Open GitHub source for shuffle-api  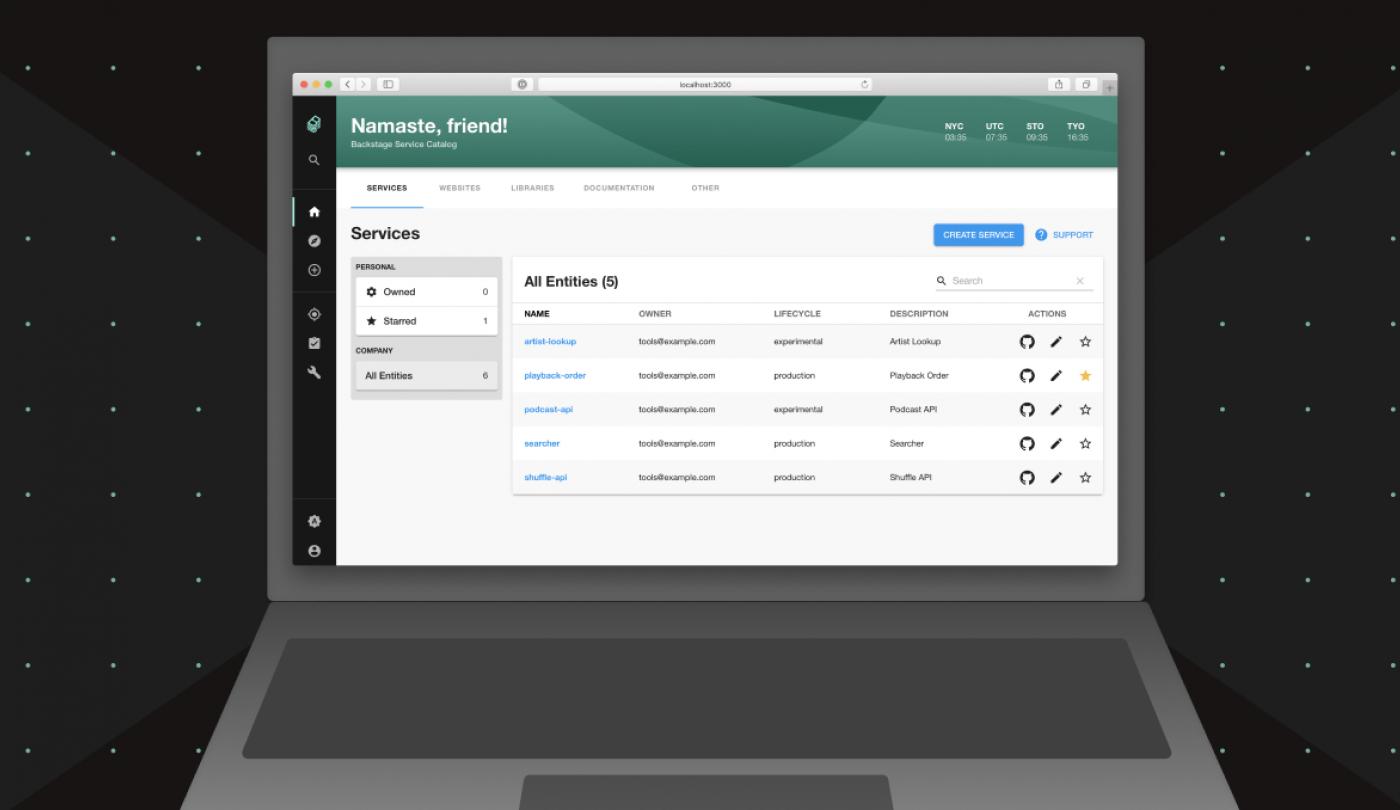pyautogui.click(x=1026, y=478)
